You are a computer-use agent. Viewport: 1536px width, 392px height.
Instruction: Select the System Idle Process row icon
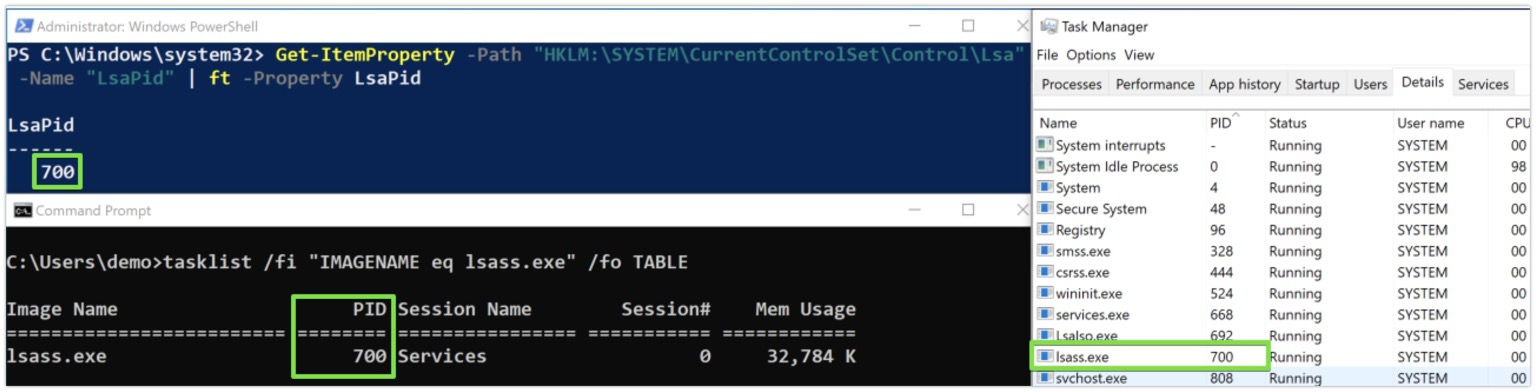click(x=1047, y=166)
